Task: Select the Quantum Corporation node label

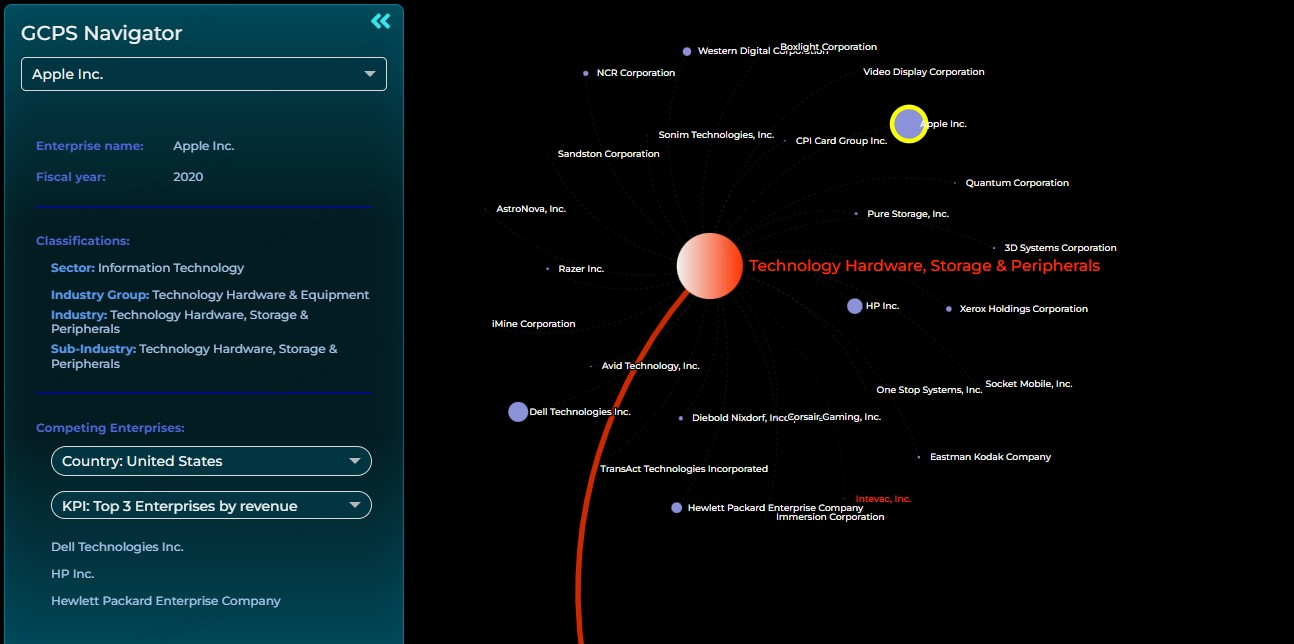Action: coord(1016,183)
